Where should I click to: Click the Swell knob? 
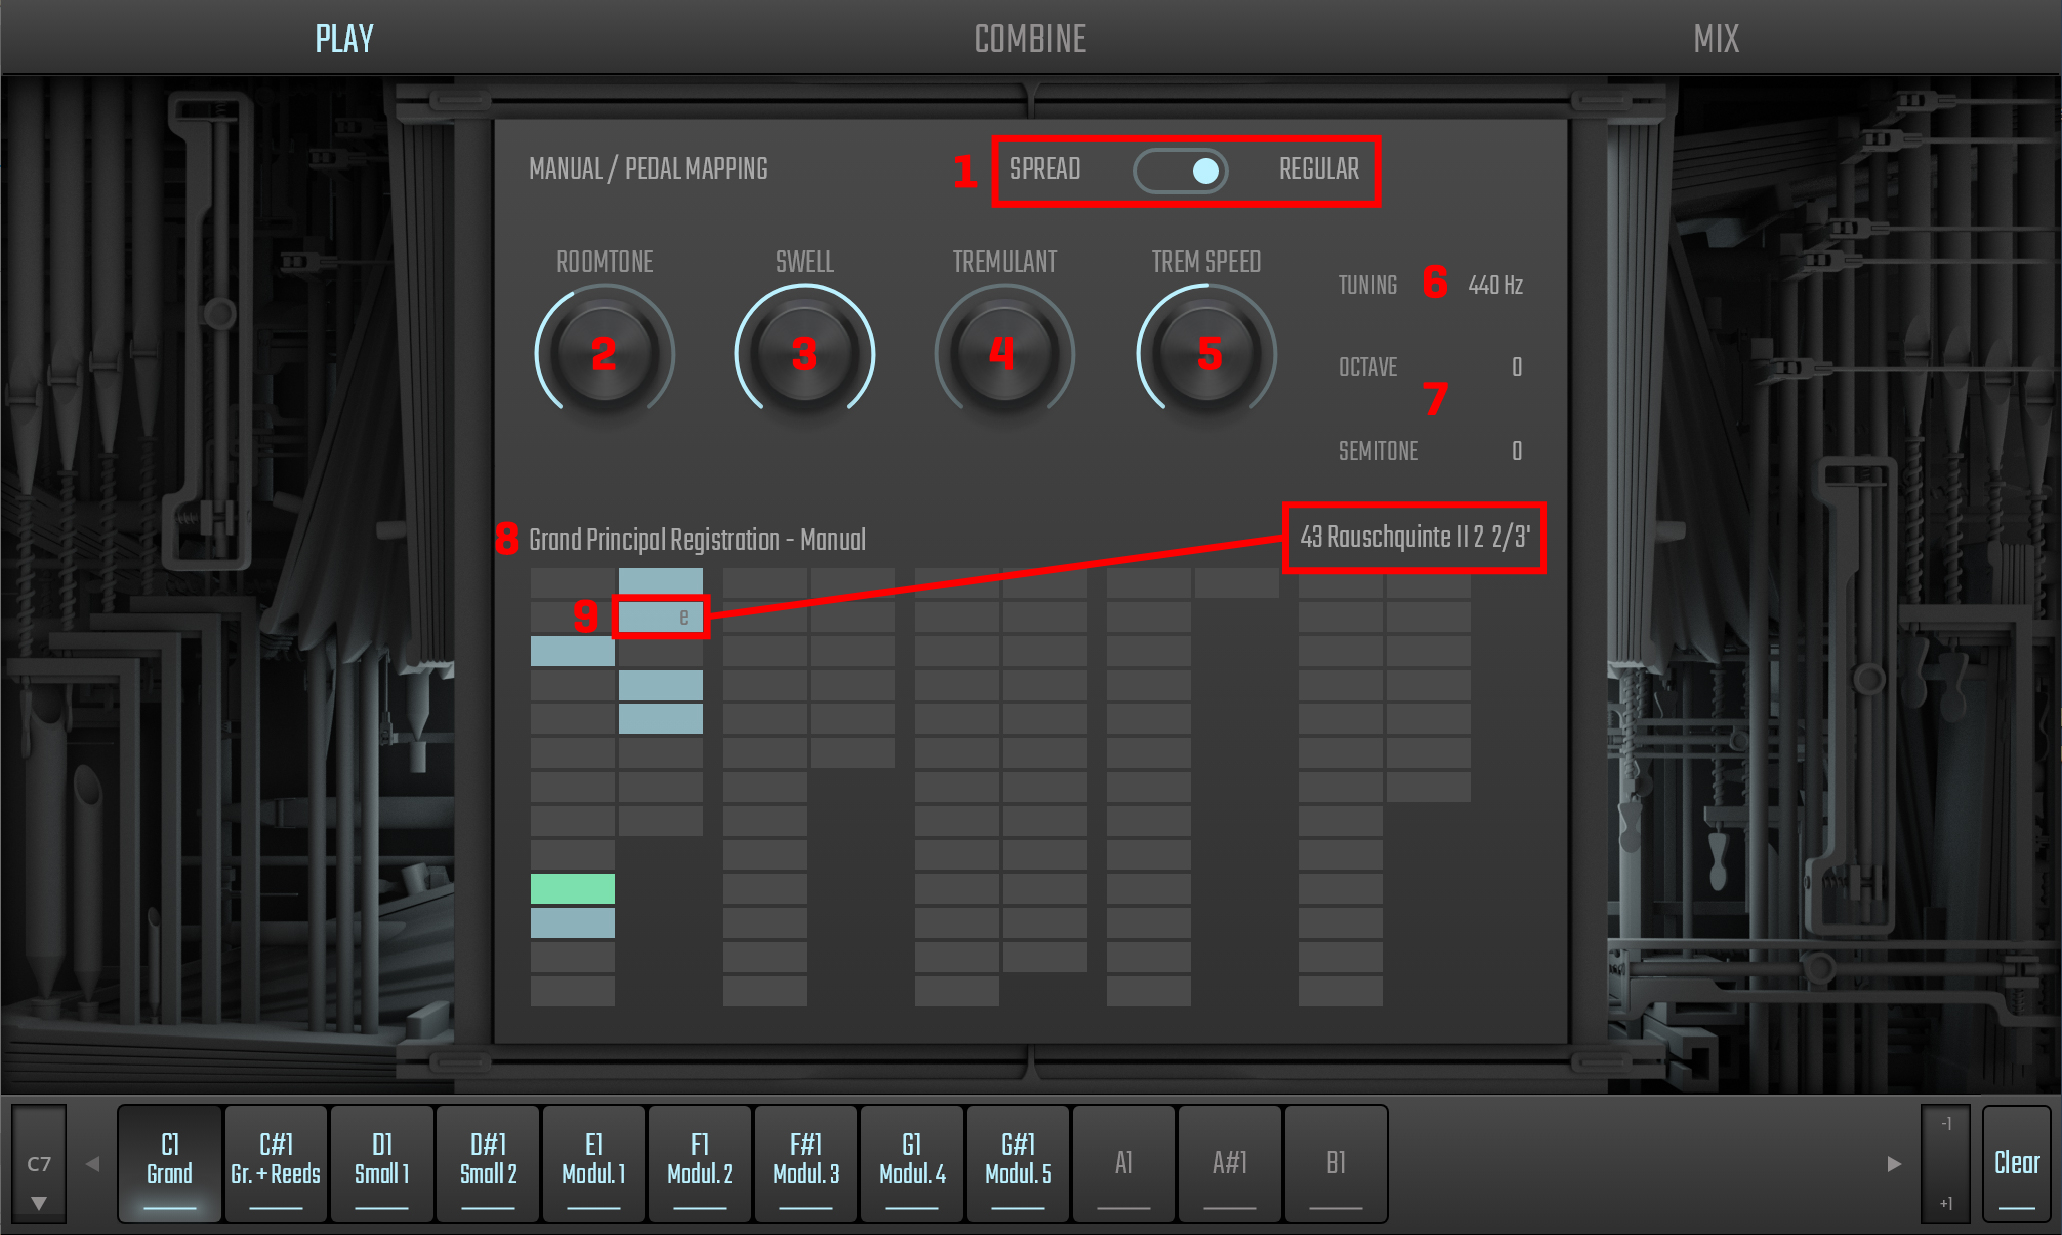pyautogui.click(x=804, y=353)
